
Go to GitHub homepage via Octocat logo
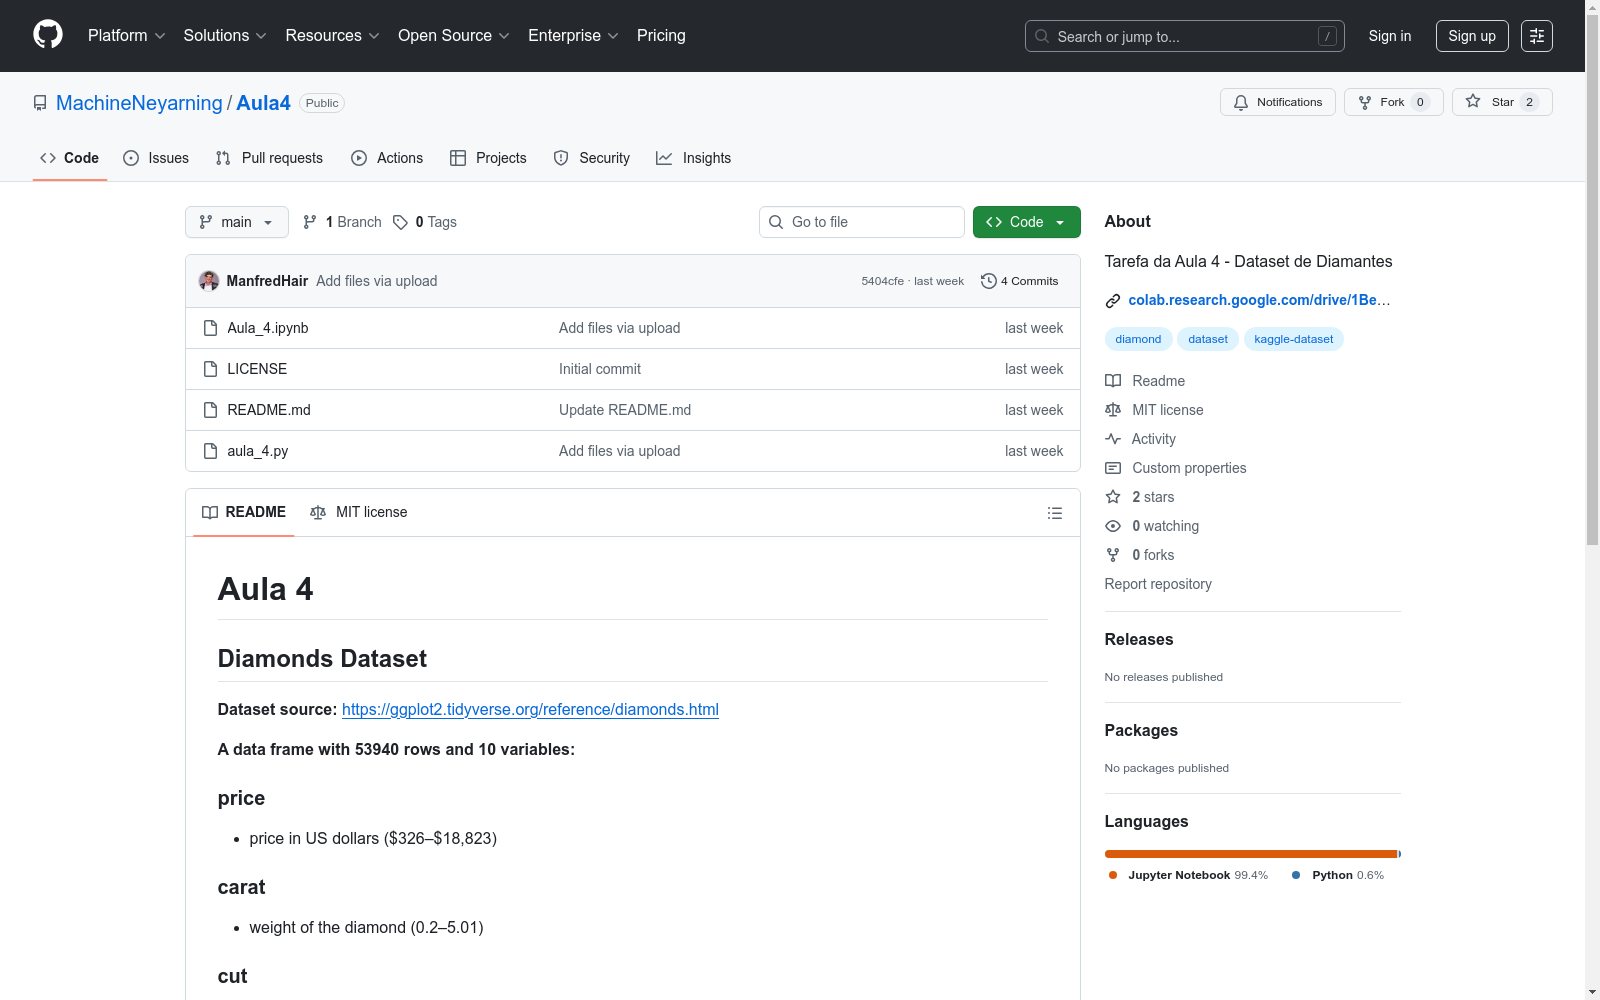tap(48, 35)
